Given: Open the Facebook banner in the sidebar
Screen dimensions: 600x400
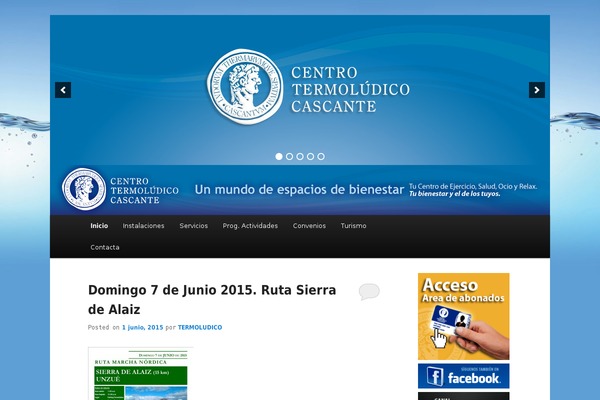Looking at the screenshot, I should click(463, 376).
